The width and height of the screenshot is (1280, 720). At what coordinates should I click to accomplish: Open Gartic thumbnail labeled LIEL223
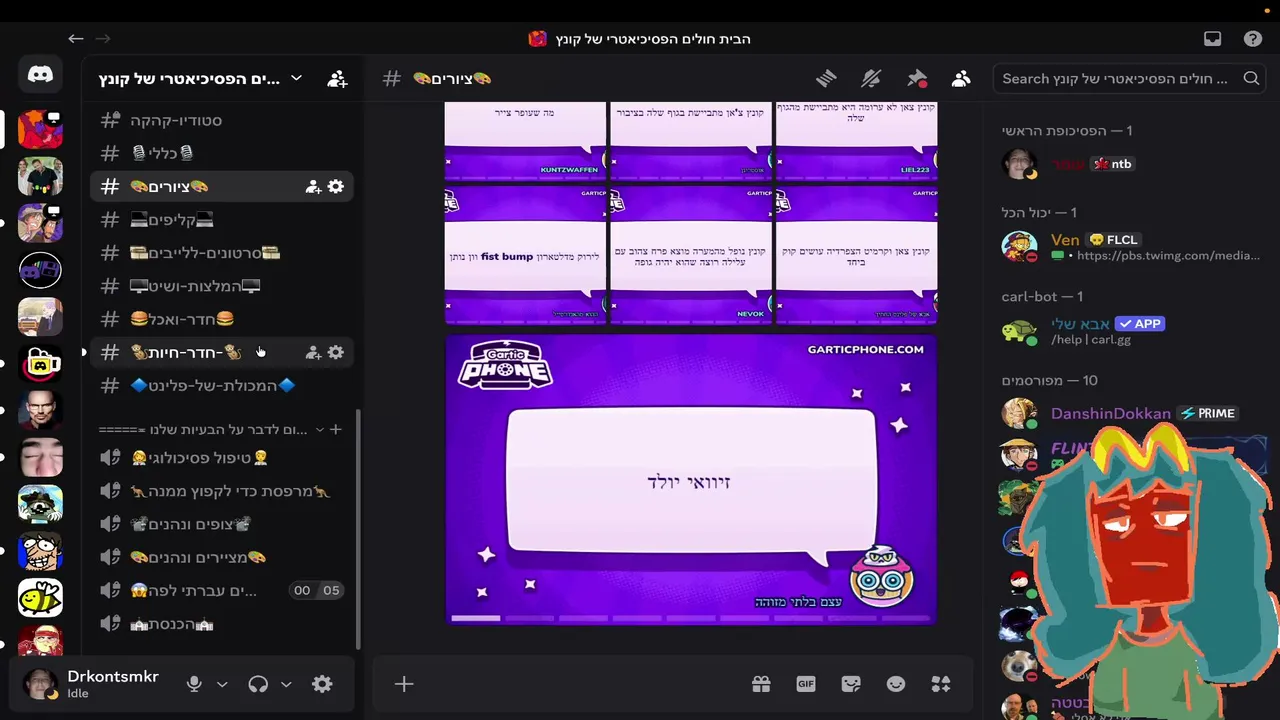click(857, 140)
